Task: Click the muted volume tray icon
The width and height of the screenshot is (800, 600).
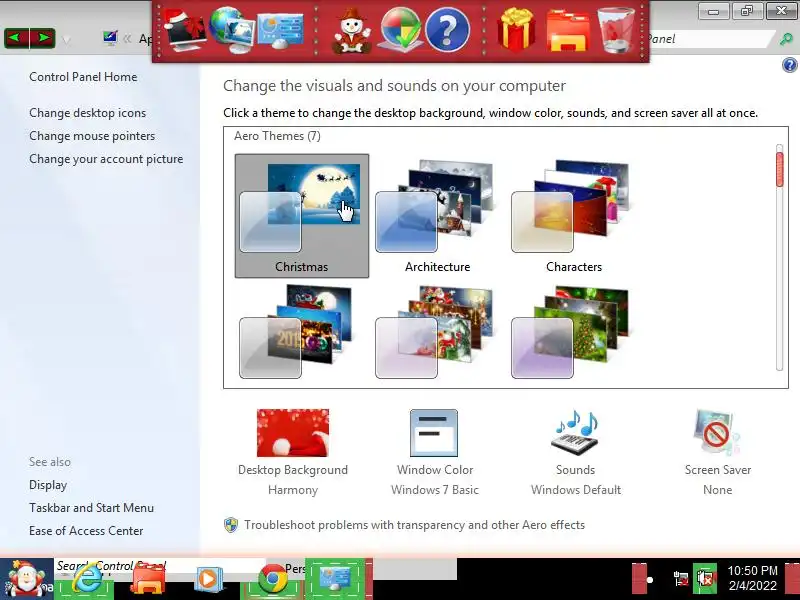Action: (x=706, y=579)
